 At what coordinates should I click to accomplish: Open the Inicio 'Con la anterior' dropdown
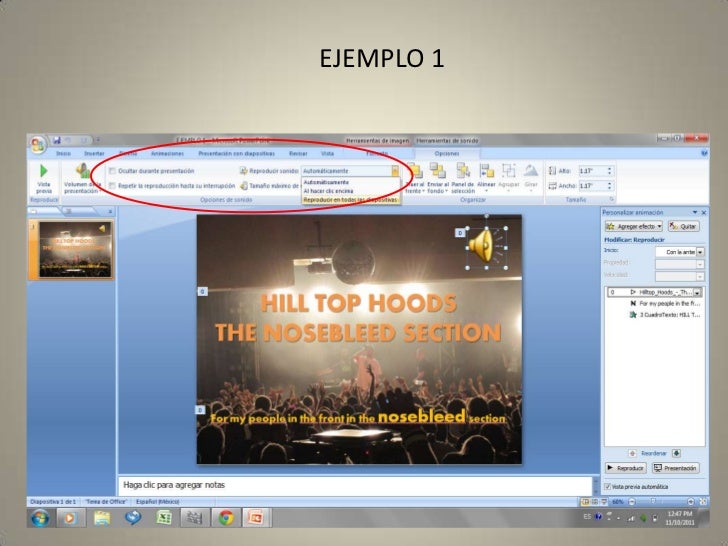coord(700,252)
